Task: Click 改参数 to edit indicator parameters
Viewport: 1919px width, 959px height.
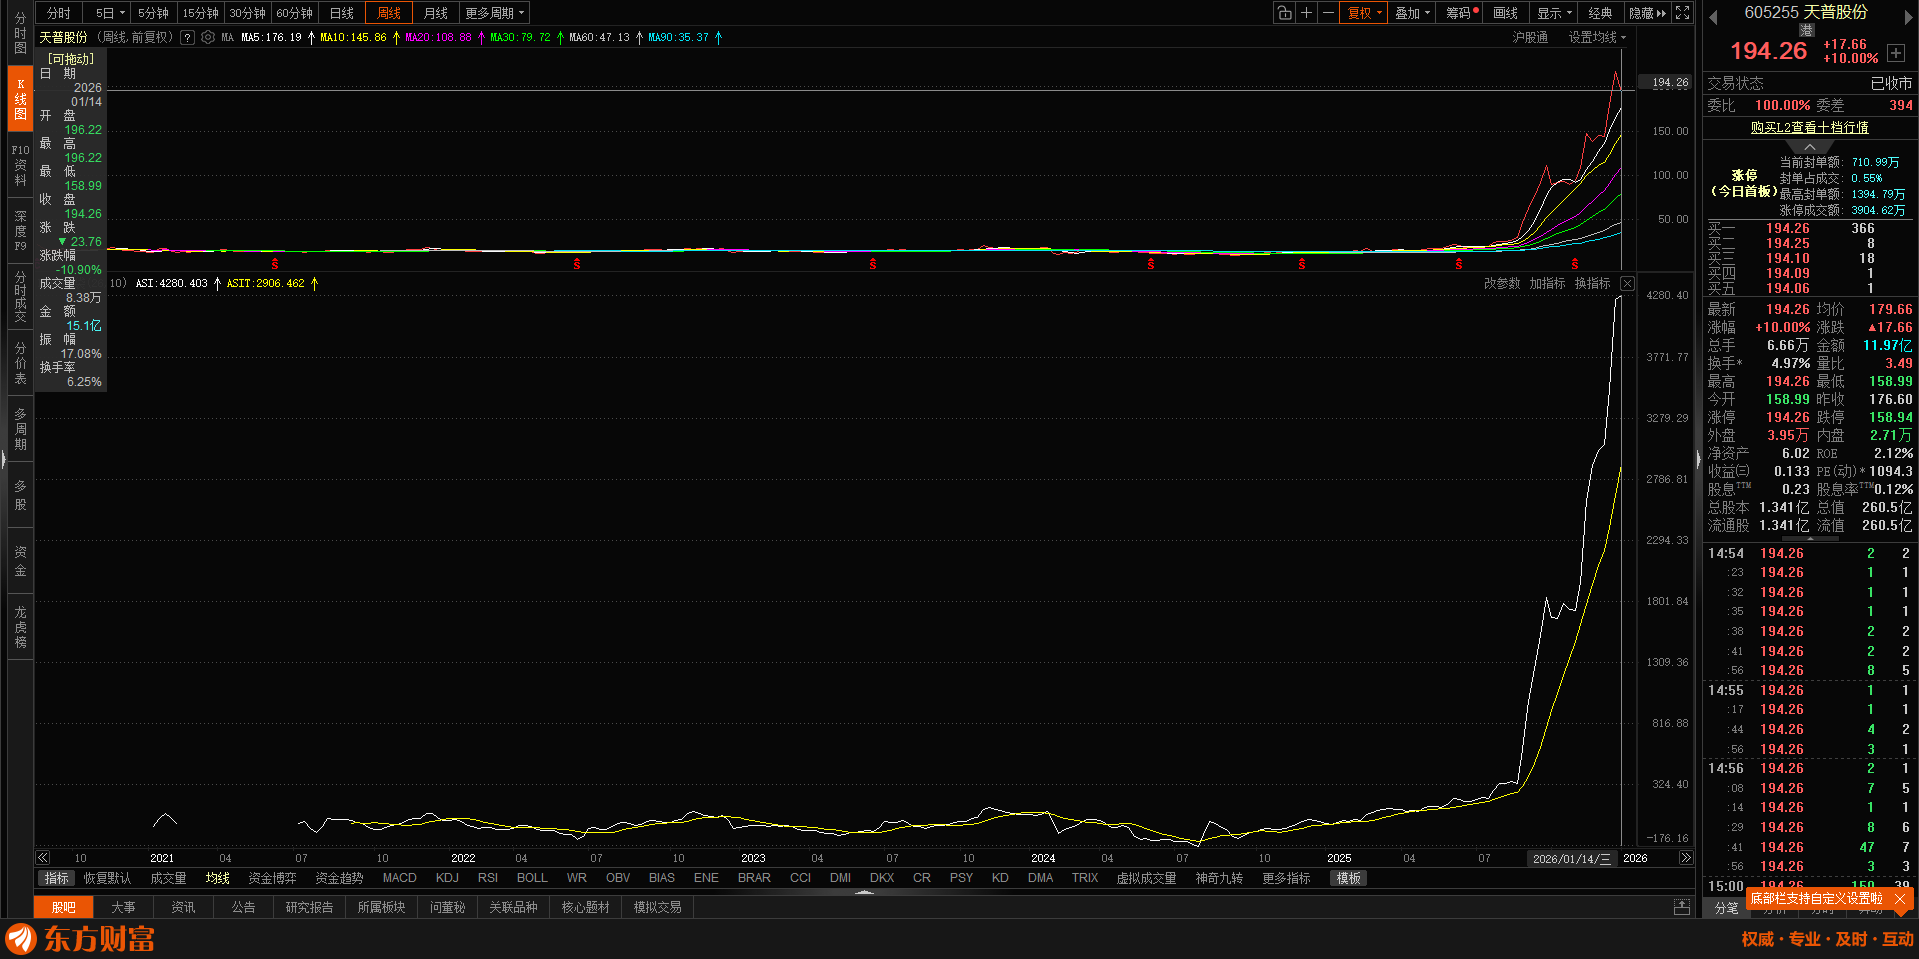Action: 1501,284
